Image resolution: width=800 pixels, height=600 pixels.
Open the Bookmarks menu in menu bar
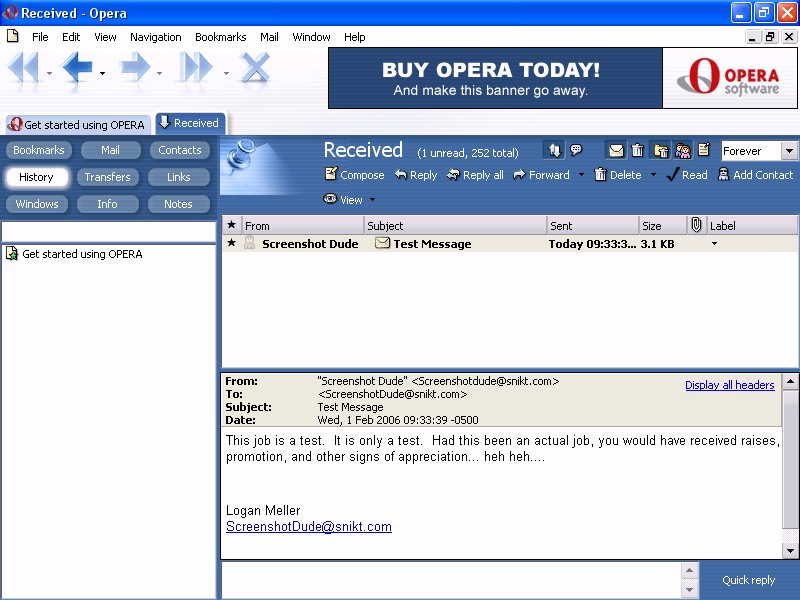pyautogui.click(x=220, y=37)
